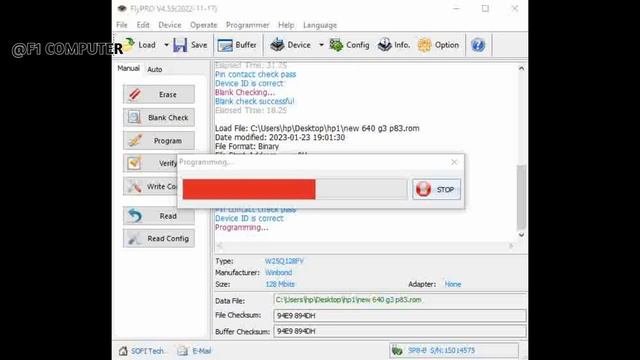Click log horizontal scroll left arrow

(x=220, y=246)
